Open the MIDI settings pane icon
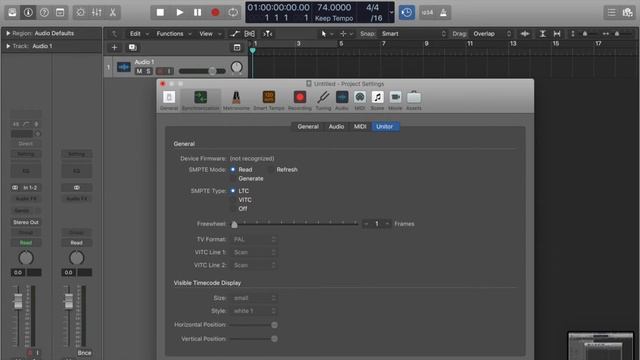640x360 pixels. click(360, 100)
